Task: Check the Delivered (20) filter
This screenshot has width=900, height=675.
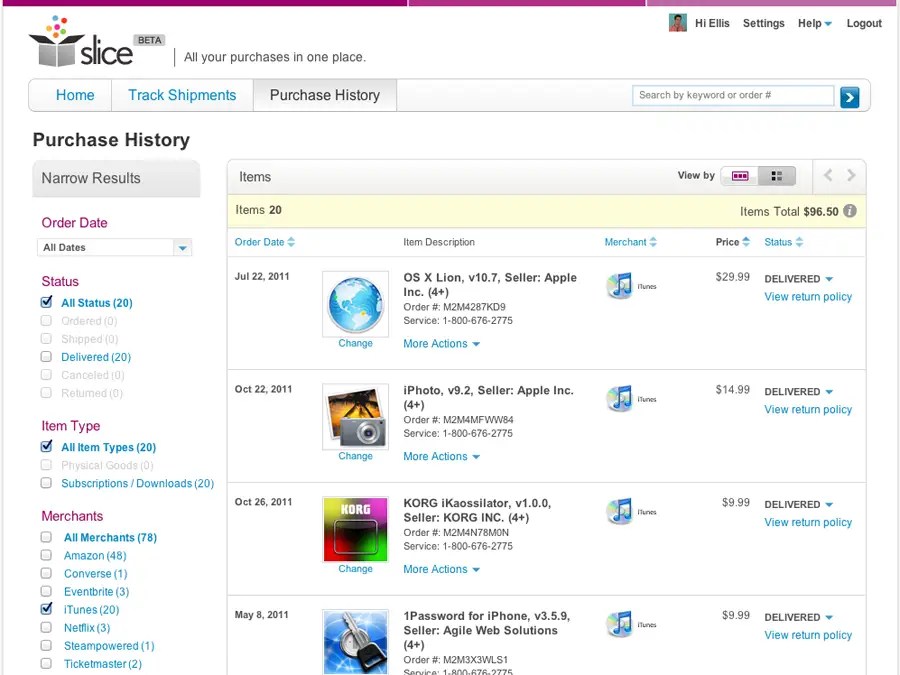Action: pos(46,356)
